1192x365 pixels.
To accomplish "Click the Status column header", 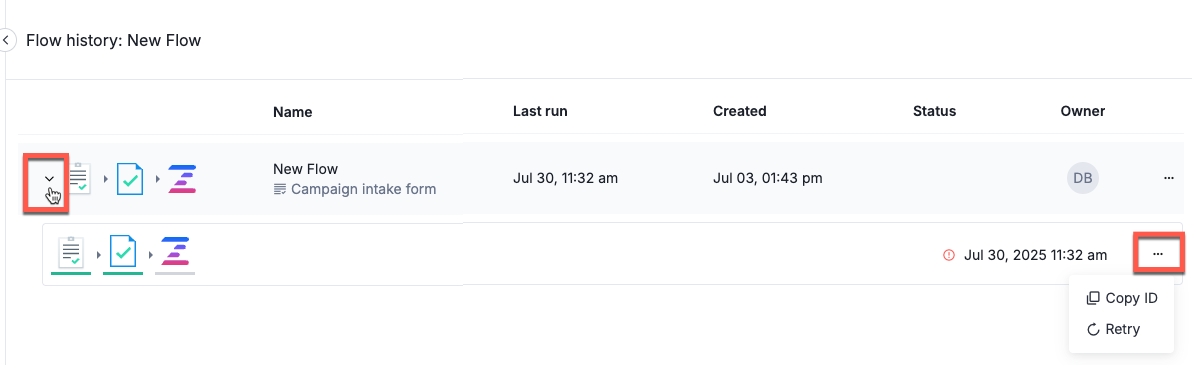I will coord(934,111).
